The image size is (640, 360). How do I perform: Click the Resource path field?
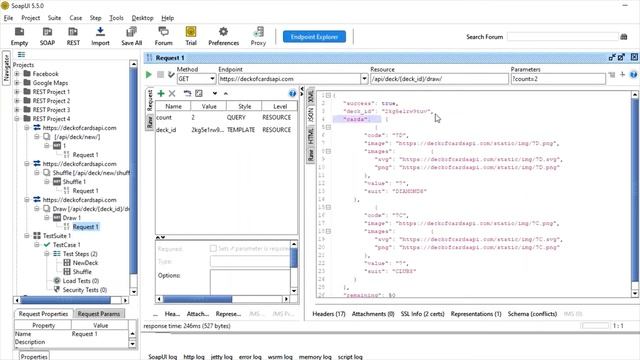[x=439, y=79]
